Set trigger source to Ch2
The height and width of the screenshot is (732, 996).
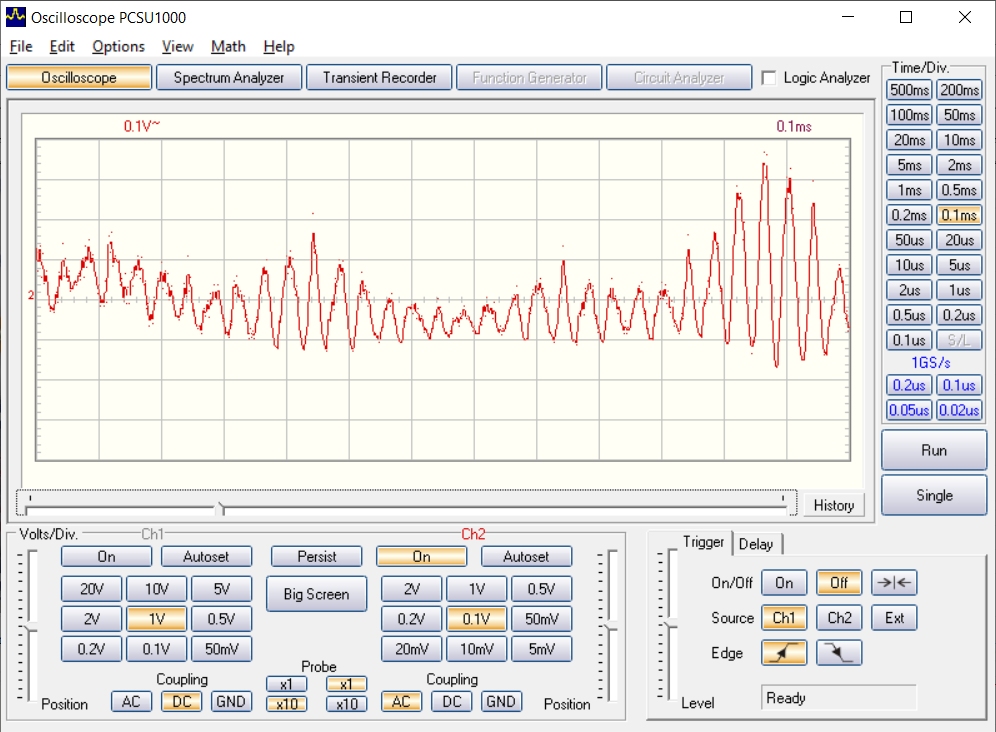839,618
